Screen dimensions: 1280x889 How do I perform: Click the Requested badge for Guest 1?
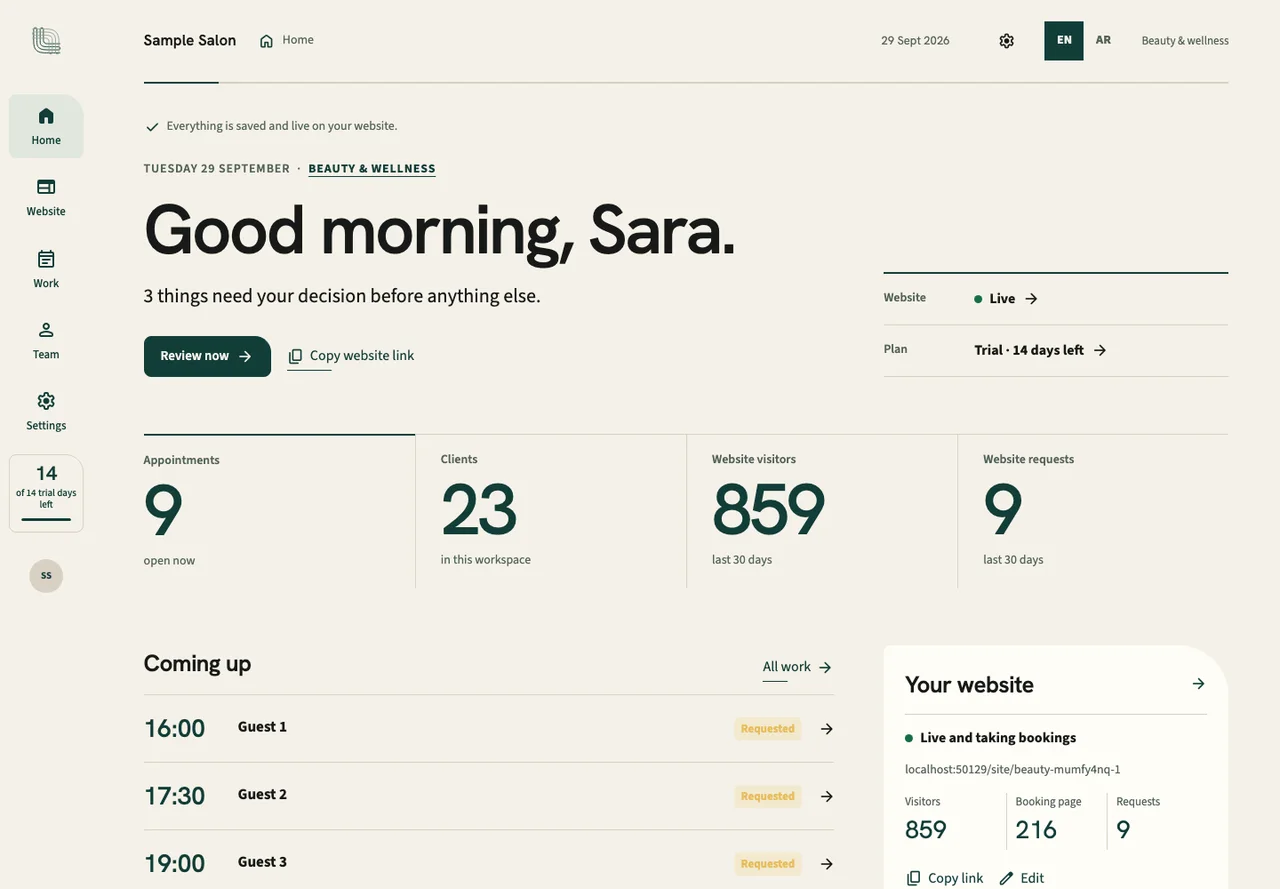(x=768, y=729)
